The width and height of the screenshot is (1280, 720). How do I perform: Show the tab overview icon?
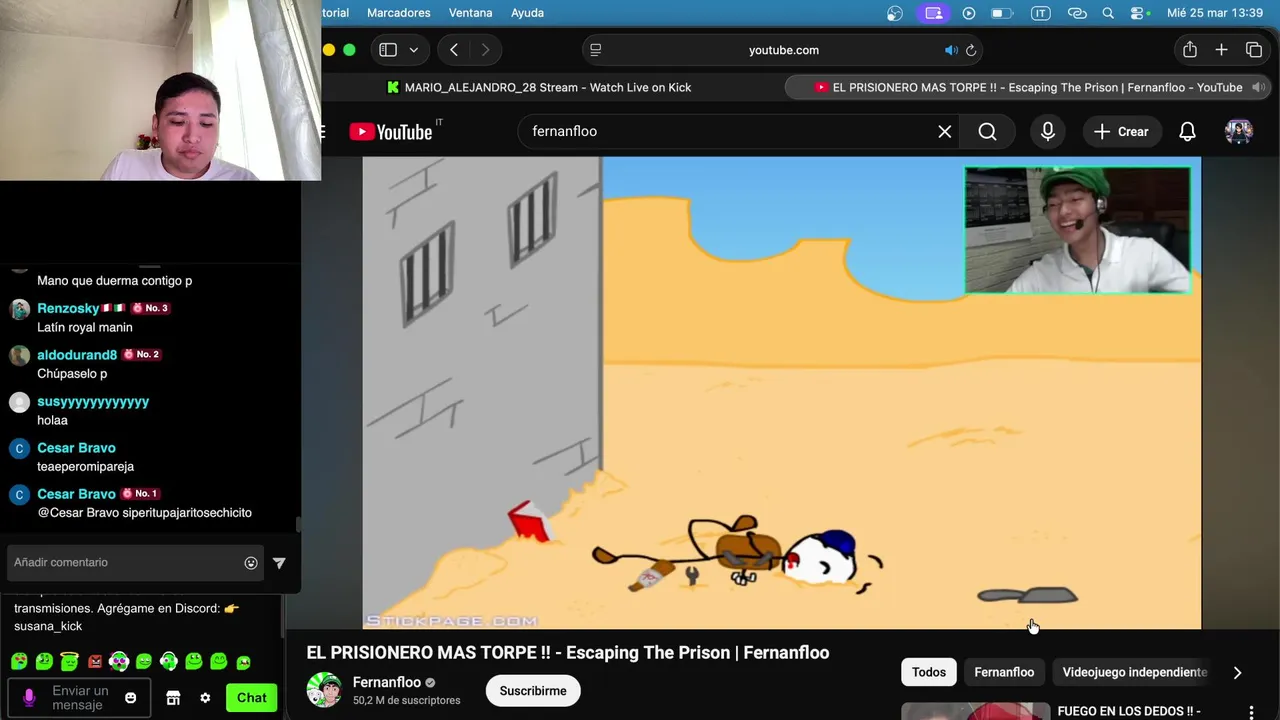coord(1254,50)
